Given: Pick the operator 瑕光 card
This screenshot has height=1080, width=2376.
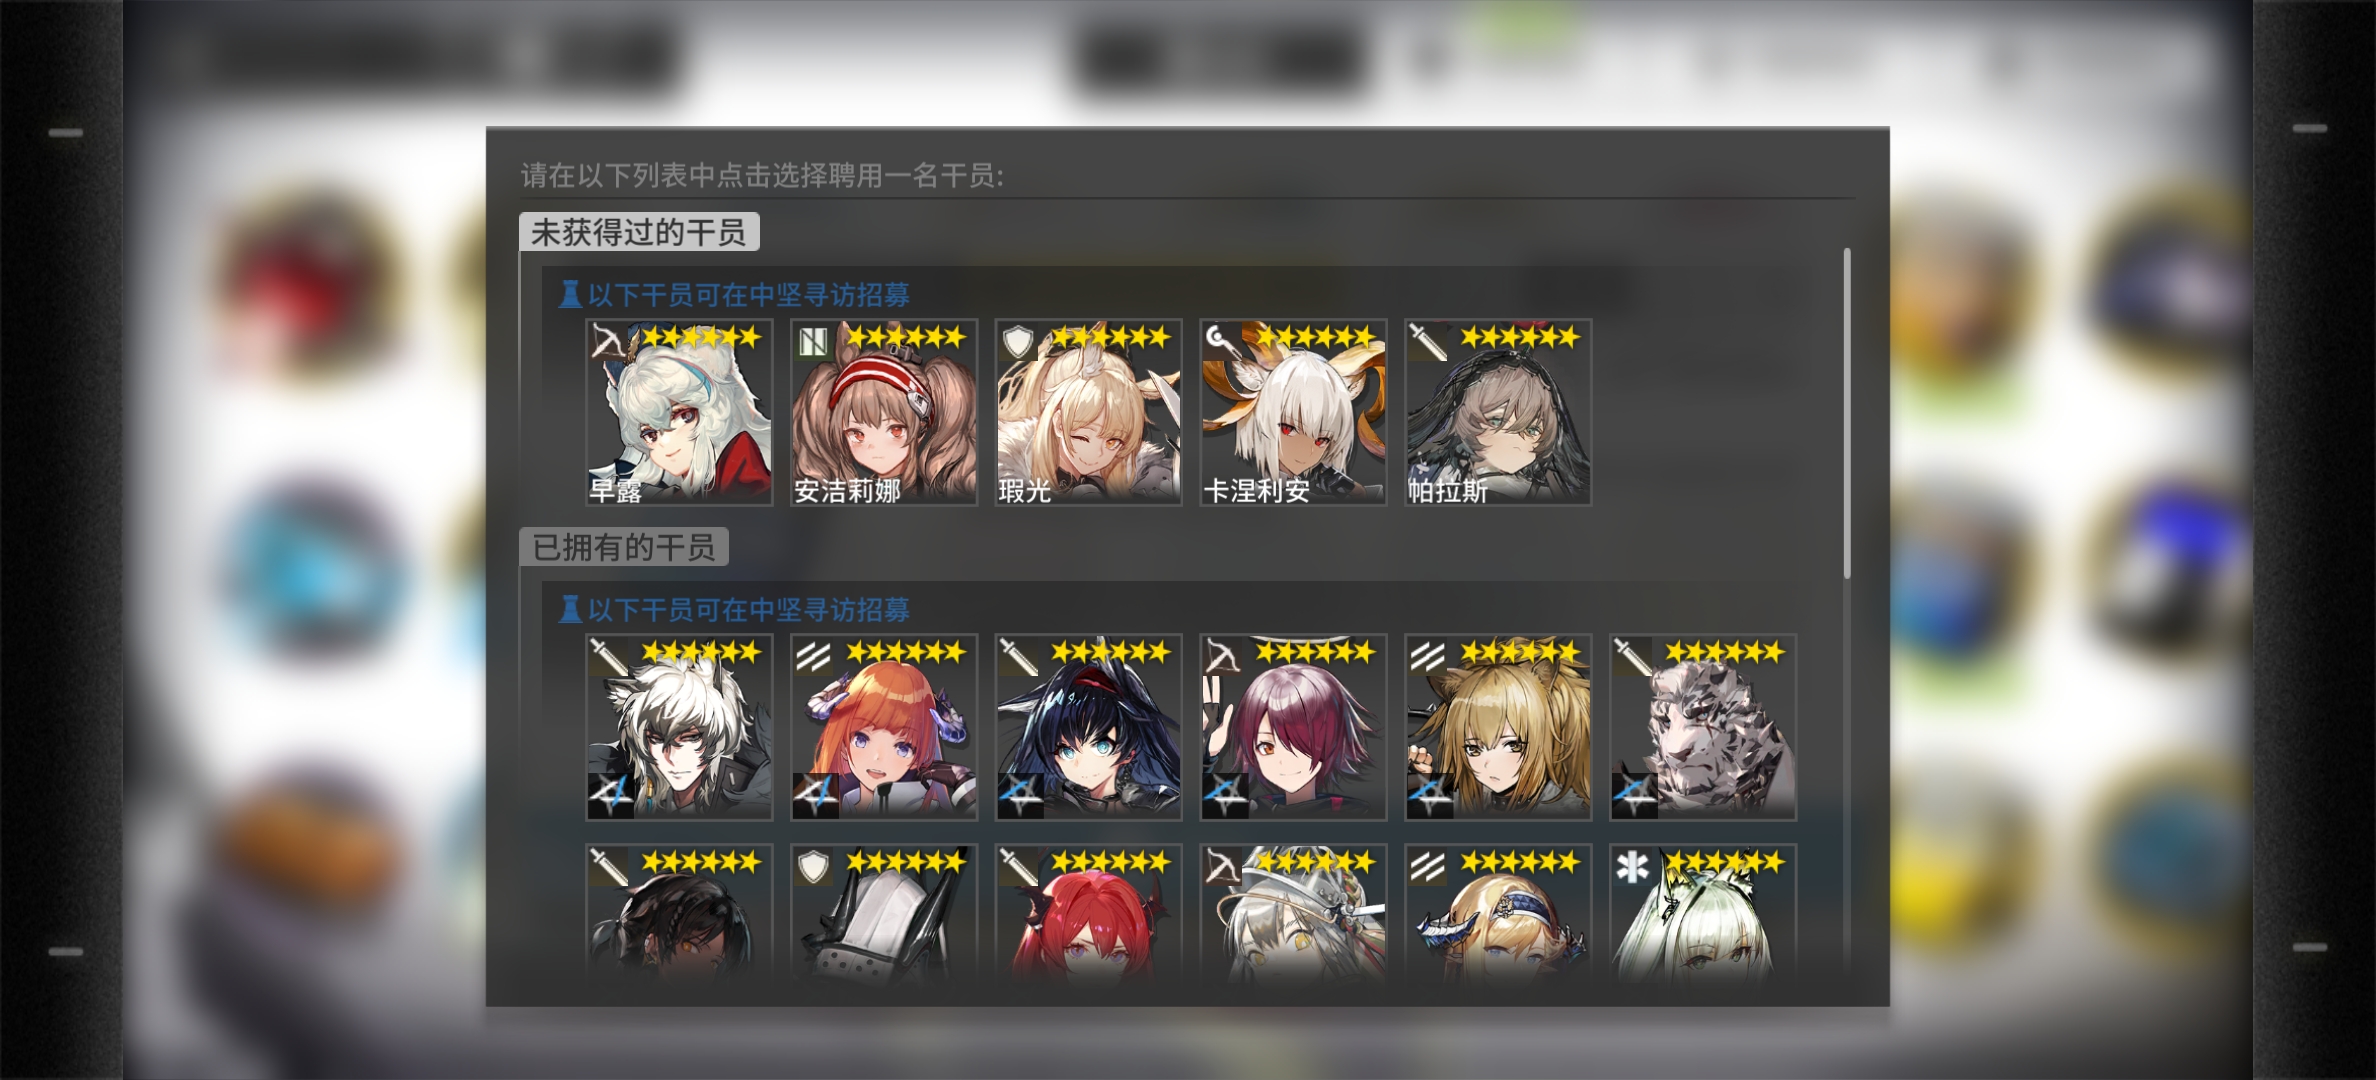Looking at the screenshot, I should (x=1088, y=412).
